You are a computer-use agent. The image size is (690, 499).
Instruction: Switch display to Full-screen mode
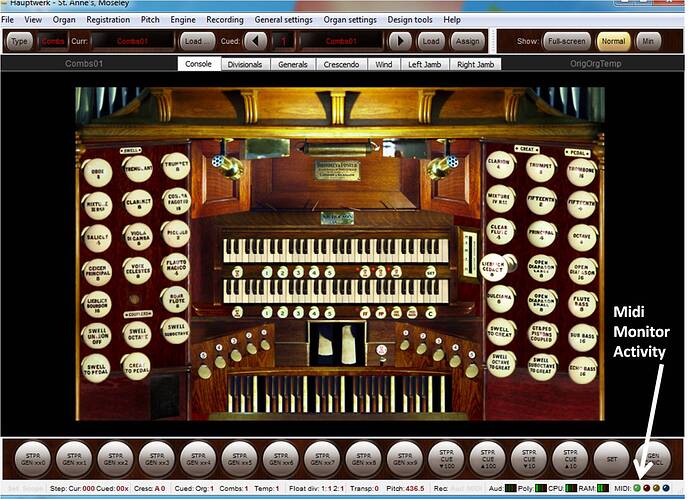567,41
